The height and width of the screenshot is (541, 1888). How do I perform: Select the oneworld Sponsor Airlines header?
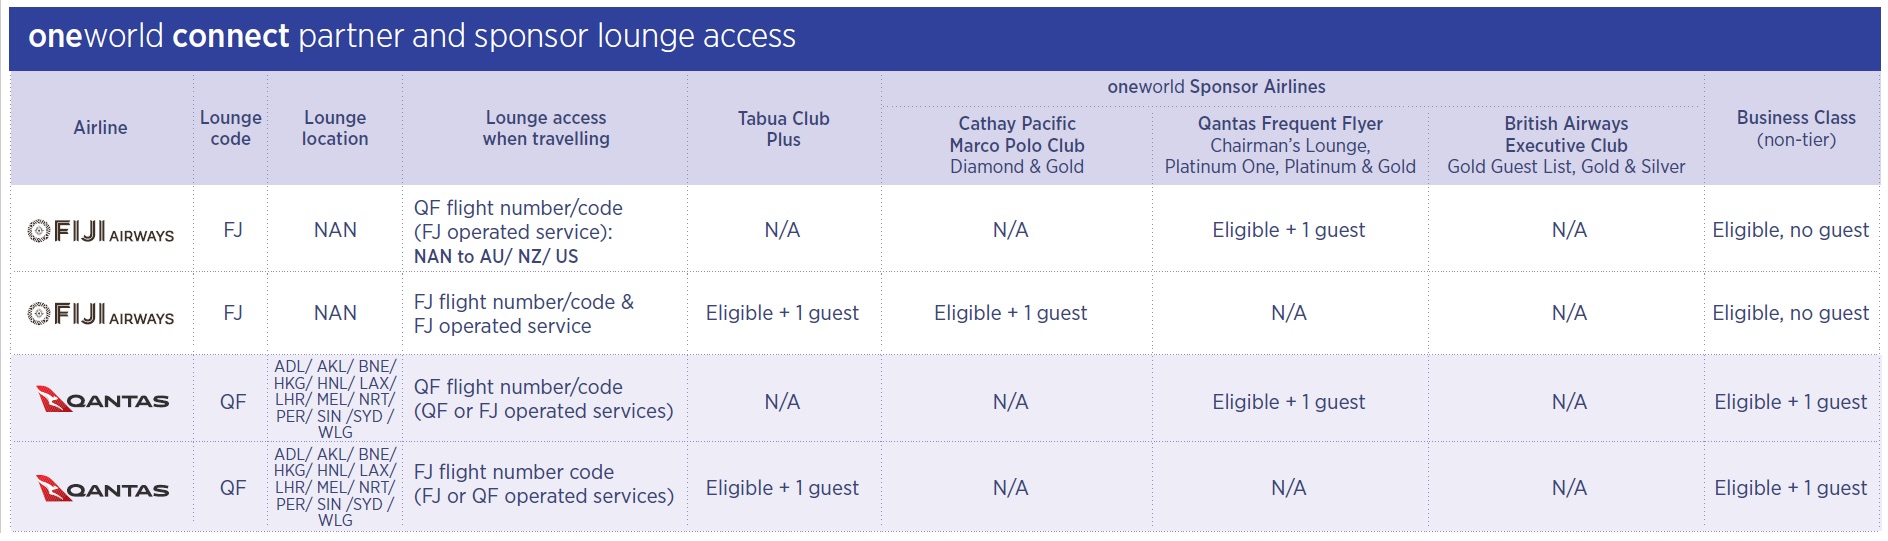point(1216,87)
